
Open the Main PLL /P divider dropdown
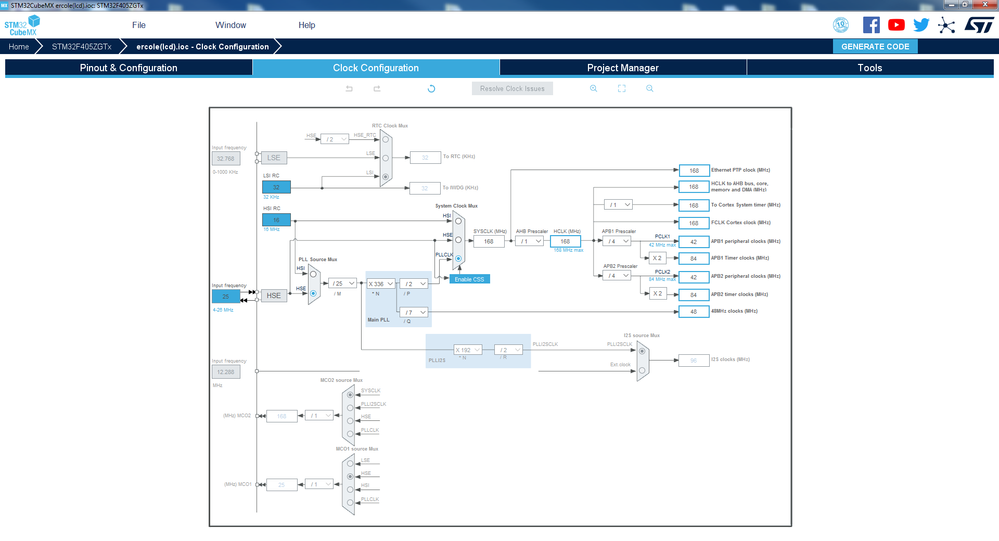pyautogui.click(x=413, y=284)
